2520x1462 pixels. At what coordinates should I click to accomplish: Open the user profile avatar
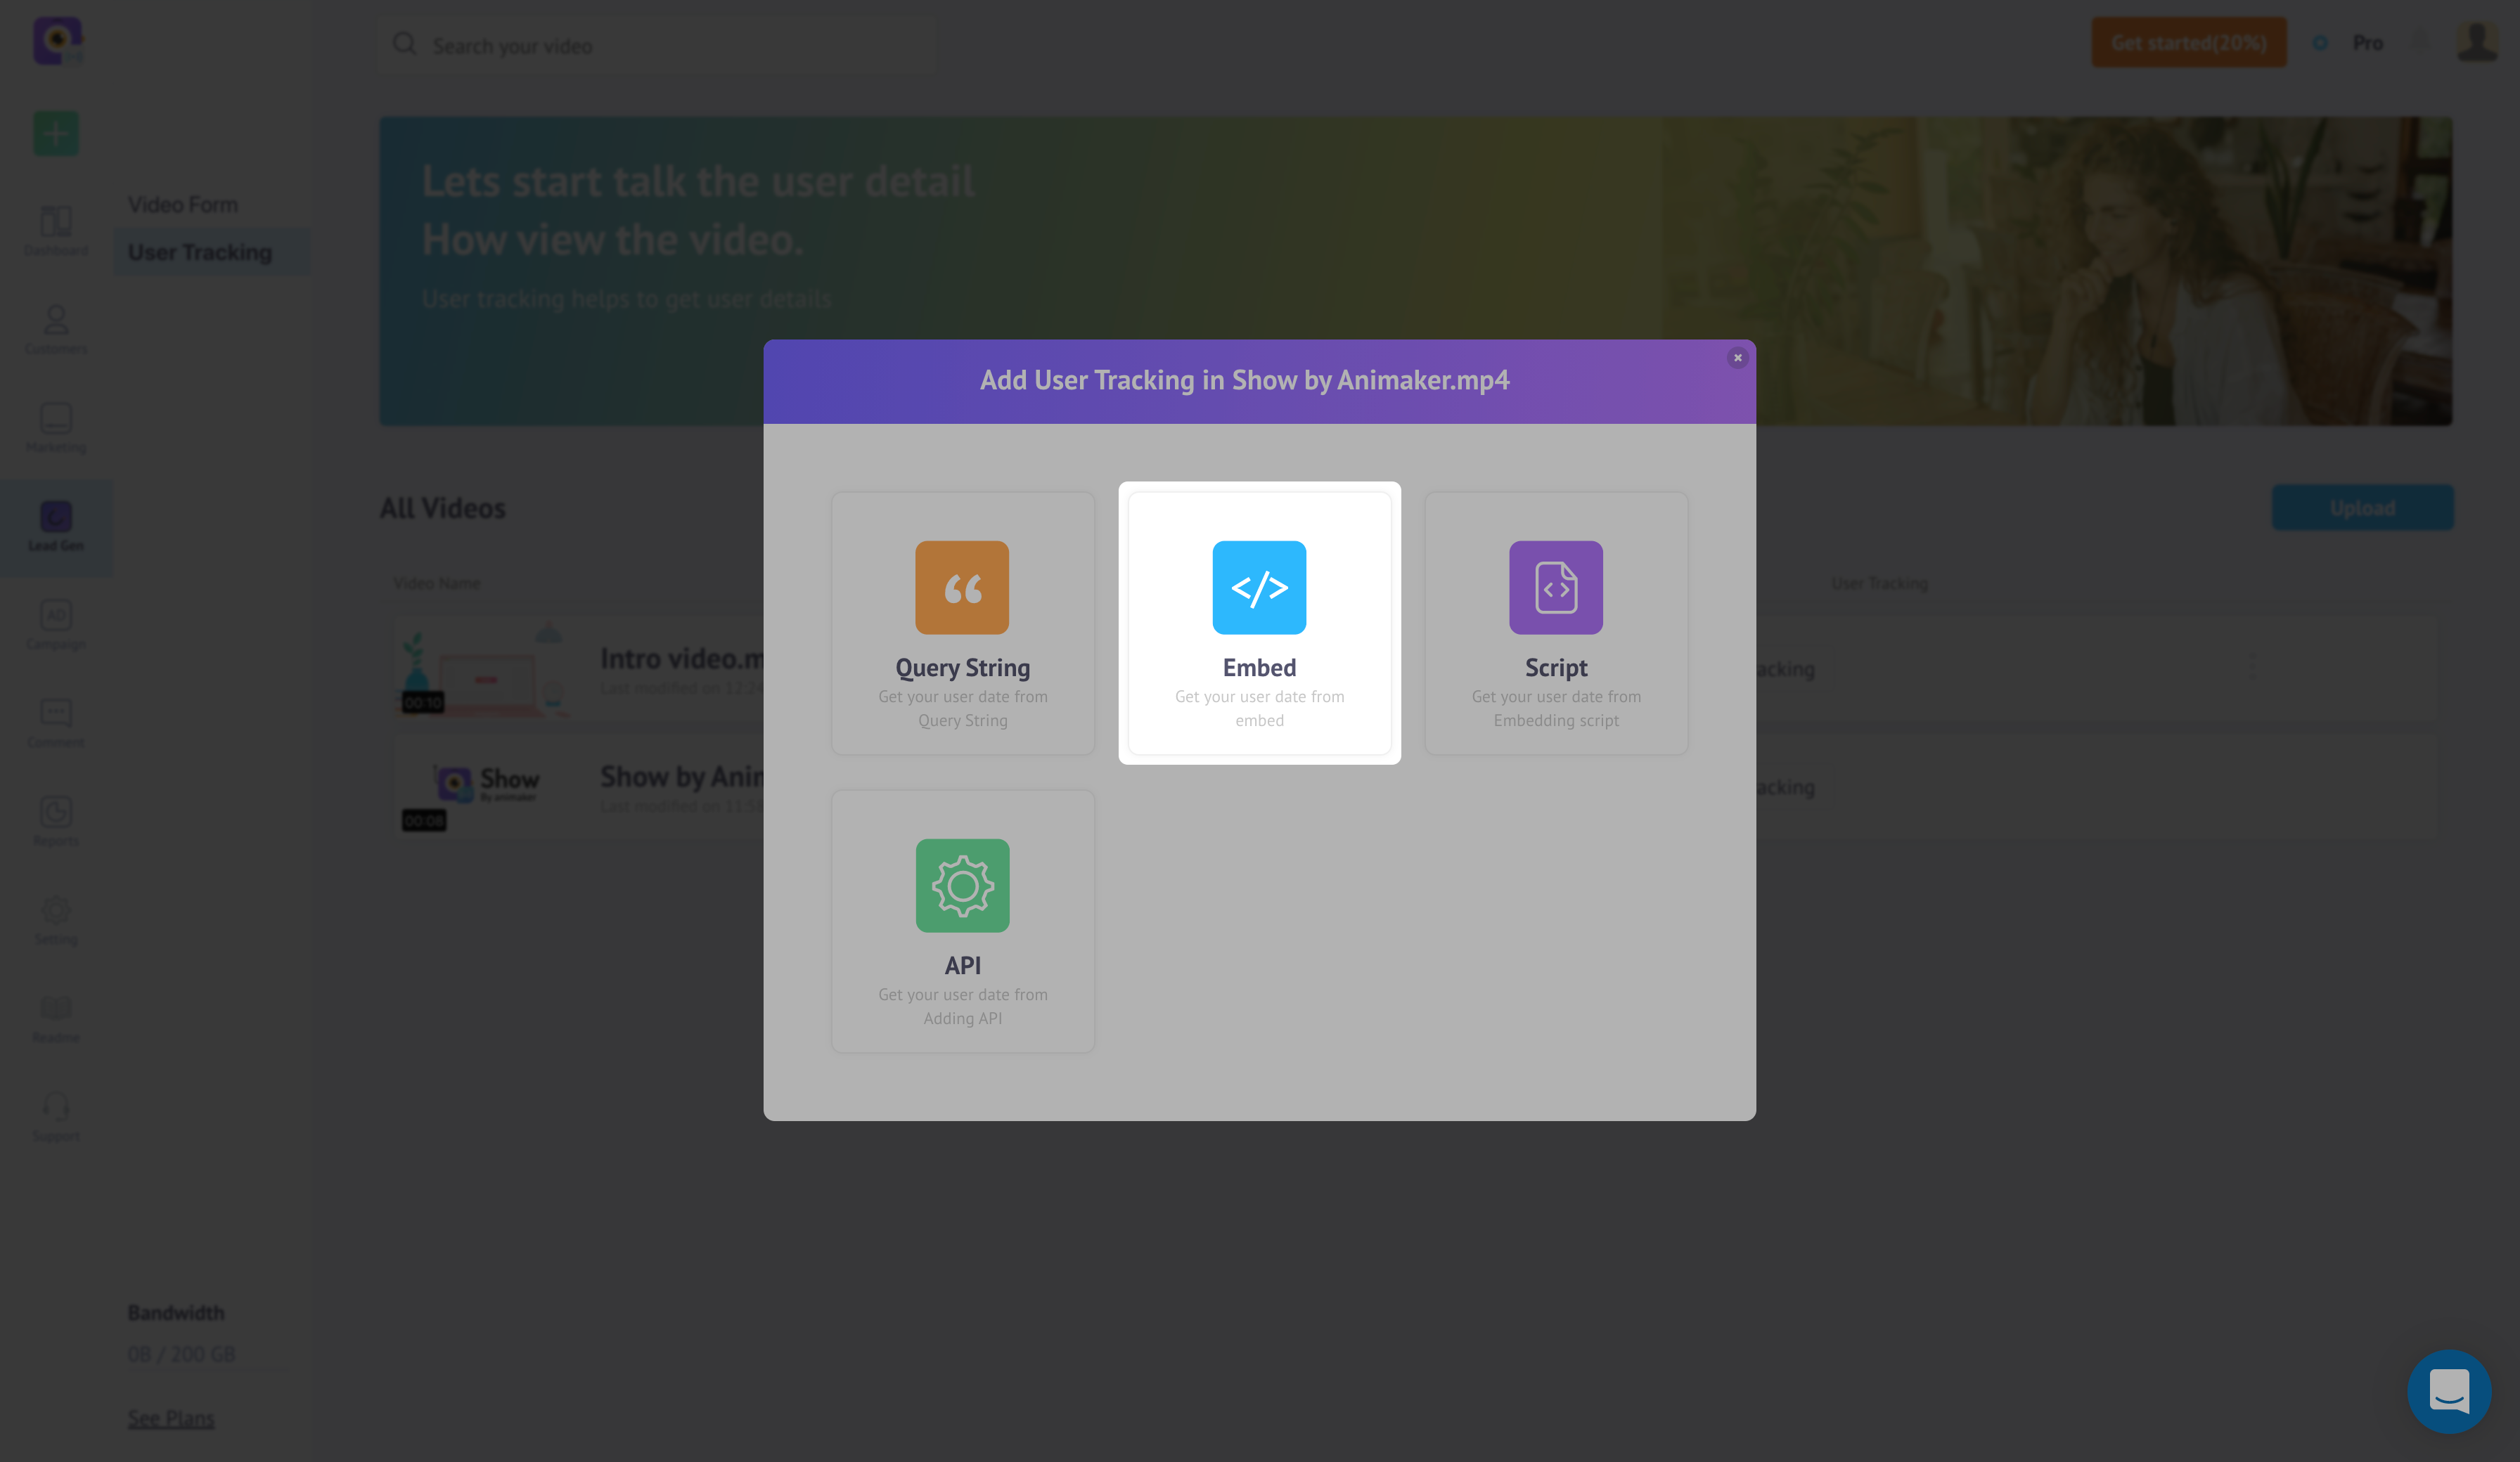pos(2478,43)
